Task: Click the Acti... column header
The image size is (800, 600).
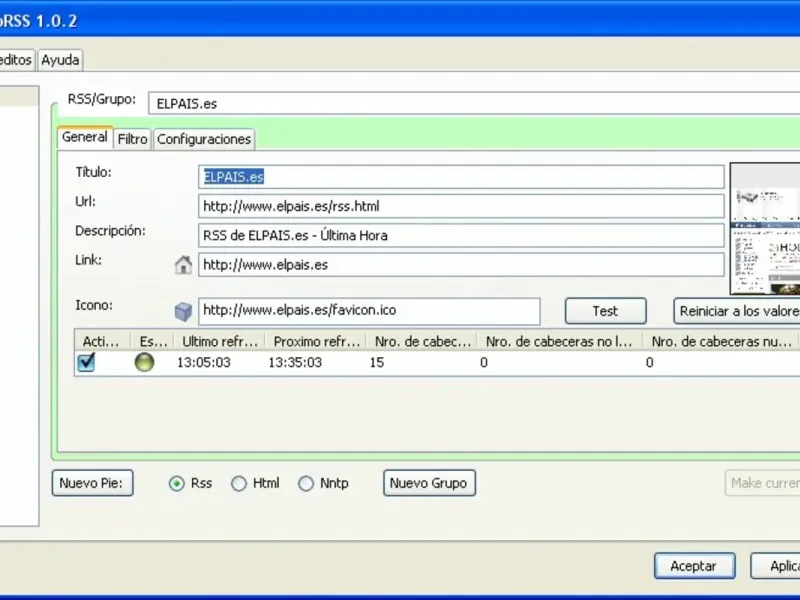Action: point(102,341)
